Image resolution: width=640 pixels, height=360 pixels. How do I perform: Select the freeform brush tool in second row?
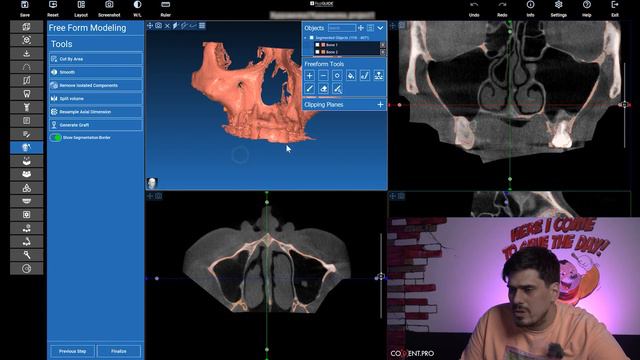coord(309,89)
